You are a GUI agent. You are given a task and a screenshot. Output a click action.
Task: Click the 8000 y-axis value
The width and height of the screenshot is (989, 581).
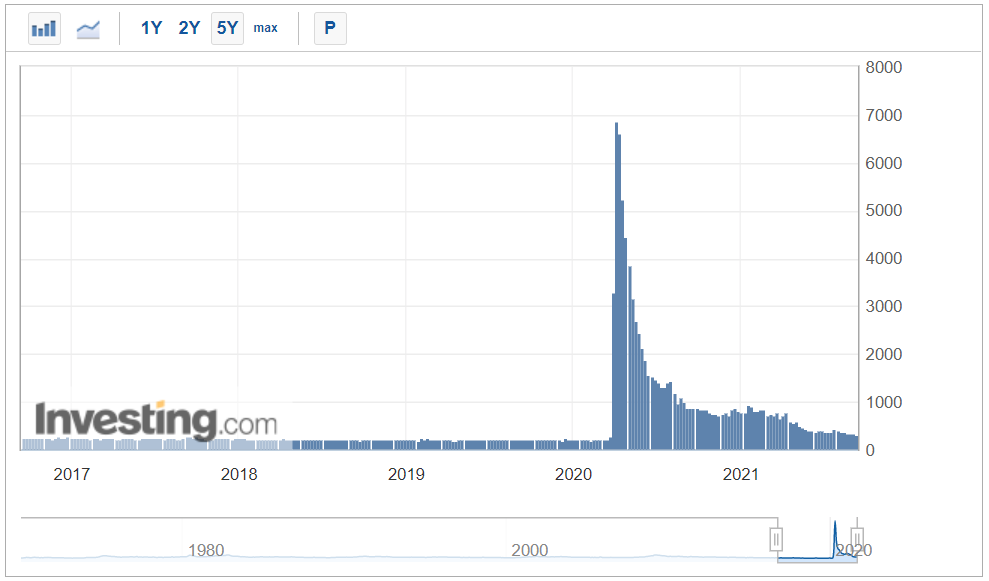(x=884, y=67)
